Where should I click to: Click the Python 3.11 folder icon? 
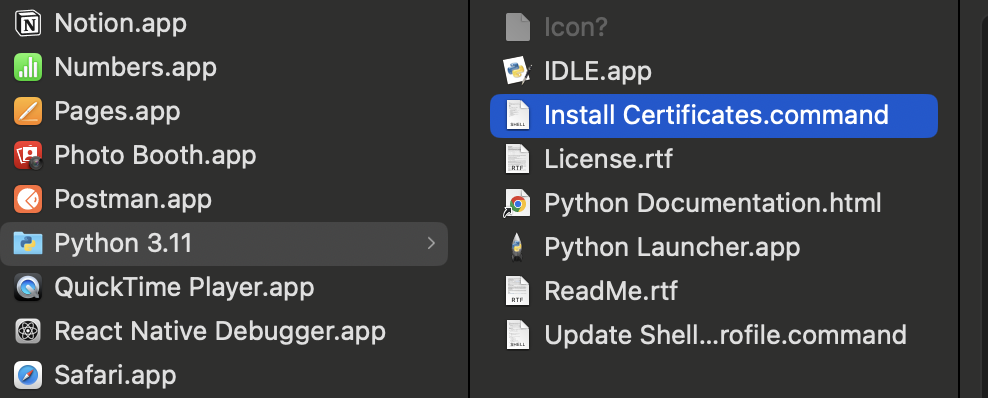pyautogui.click(x=28, y=244)
